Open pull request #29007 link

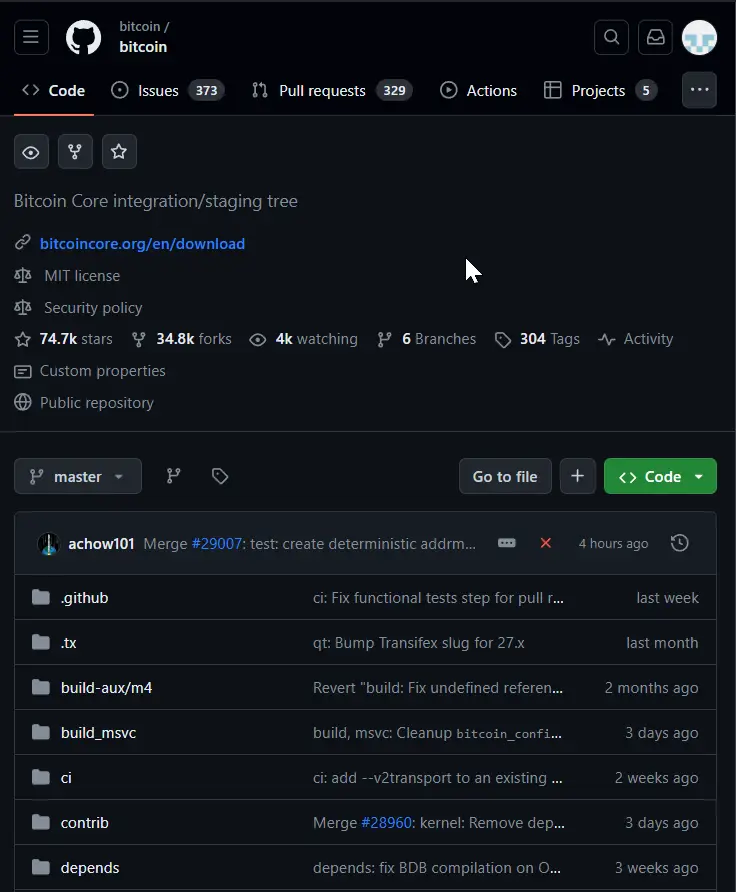coord(217,544)
